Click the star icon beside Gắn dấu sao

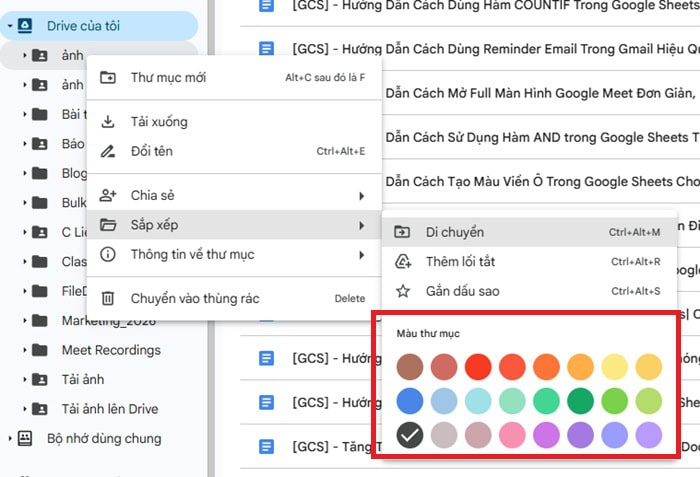point(403,291)
